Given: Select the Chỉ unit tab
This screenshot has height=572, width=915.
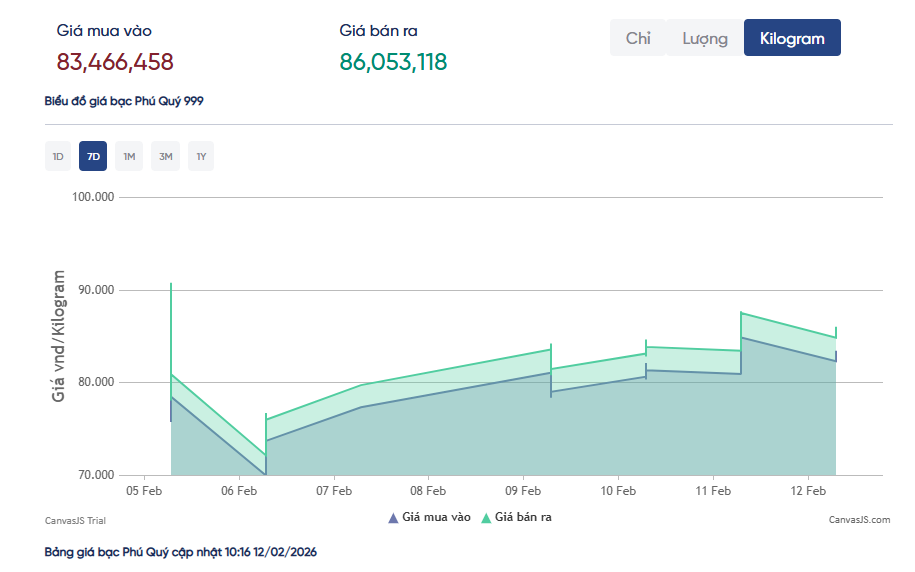Looking at the screenshot, I should (638, 38).
